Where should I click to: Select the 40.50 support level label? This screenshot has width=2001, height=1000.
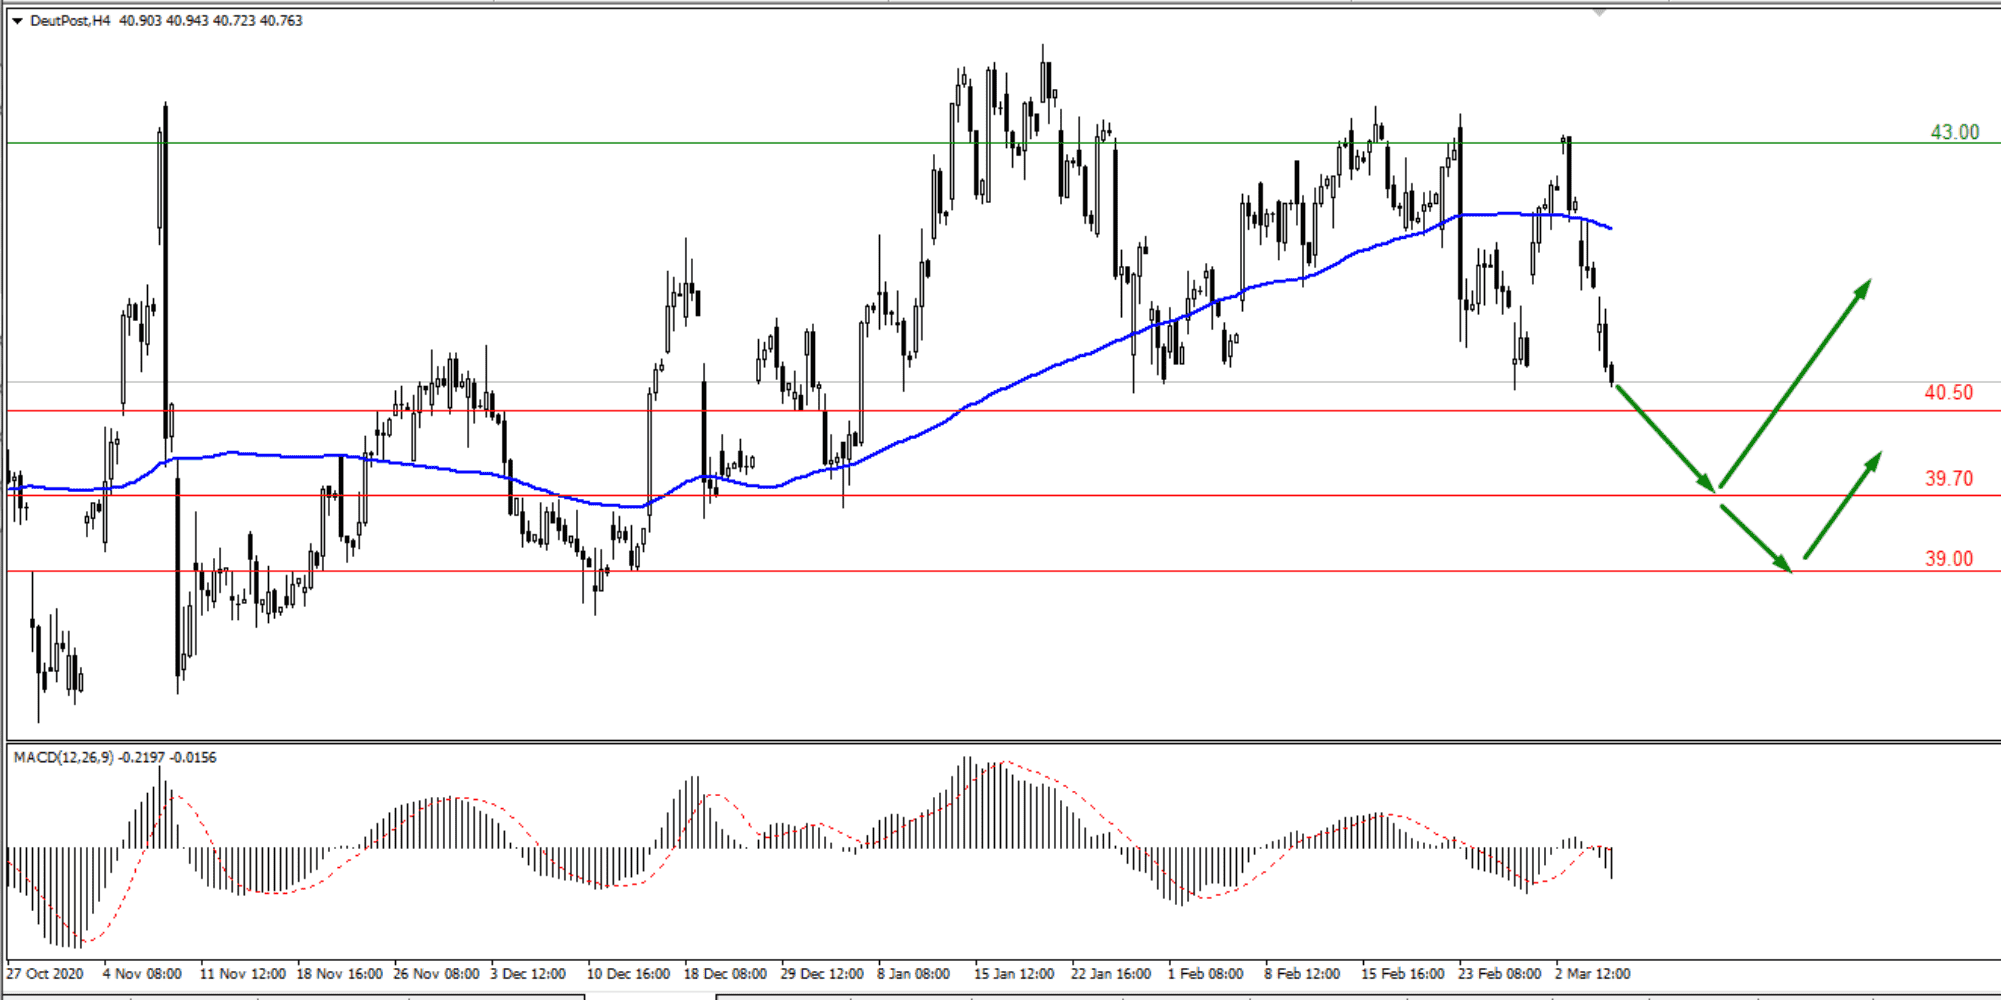(1948, 392)
